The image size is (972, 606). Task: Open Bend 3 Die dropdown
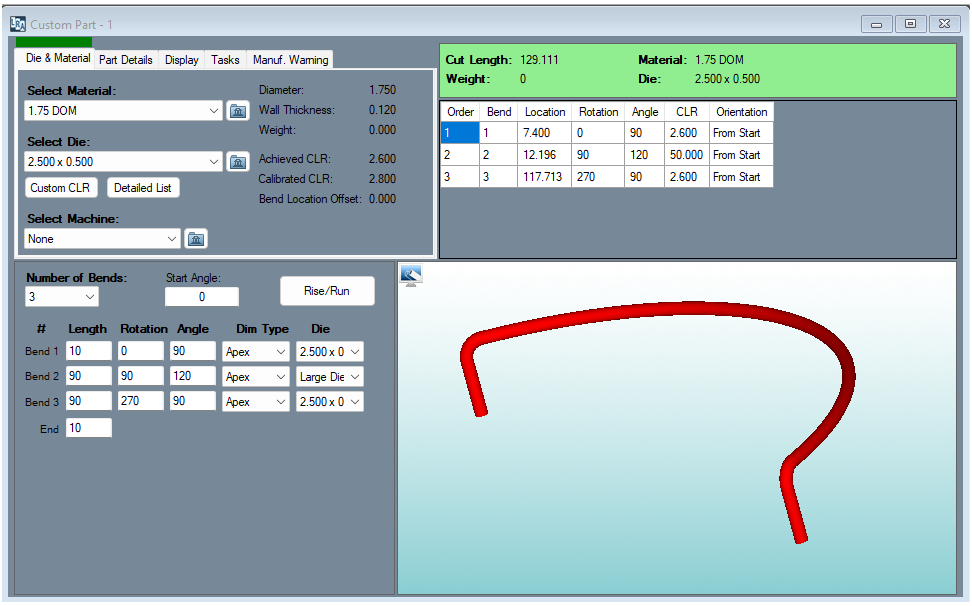(x=355, y=402)
